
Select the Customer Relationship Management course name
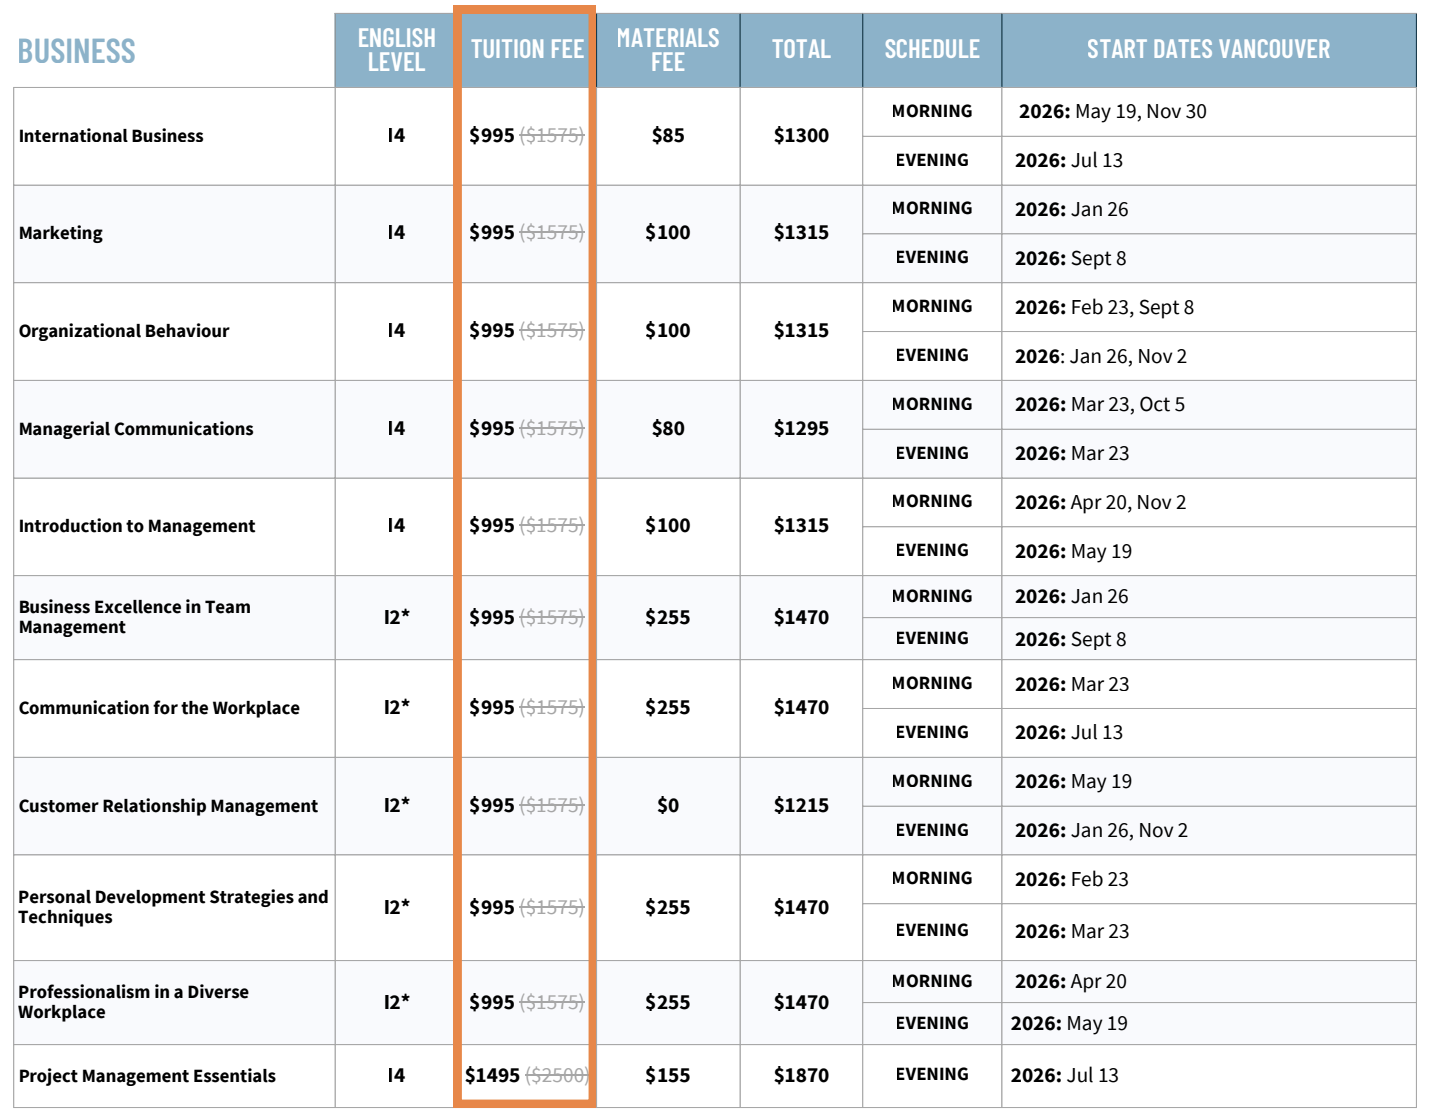tap(168, 806)
